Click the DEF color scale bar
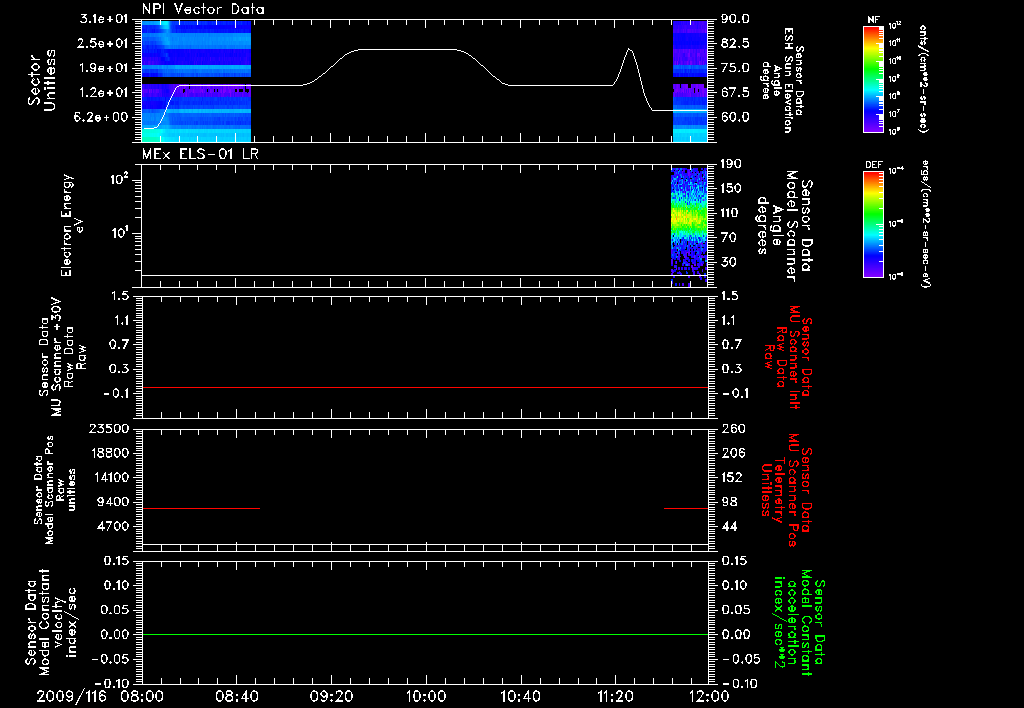The height and width of the screenshot is (708, 1024). click(x=874, y=224)
